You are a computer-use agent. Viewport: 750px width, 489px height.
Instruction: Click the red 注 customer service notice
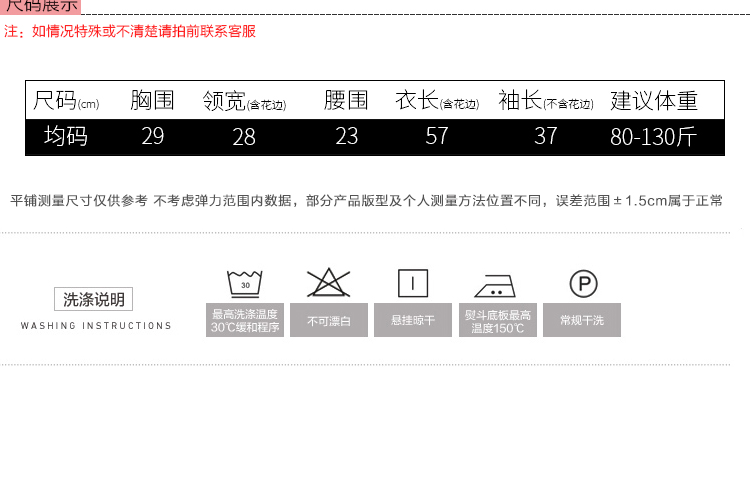point(130,31)
